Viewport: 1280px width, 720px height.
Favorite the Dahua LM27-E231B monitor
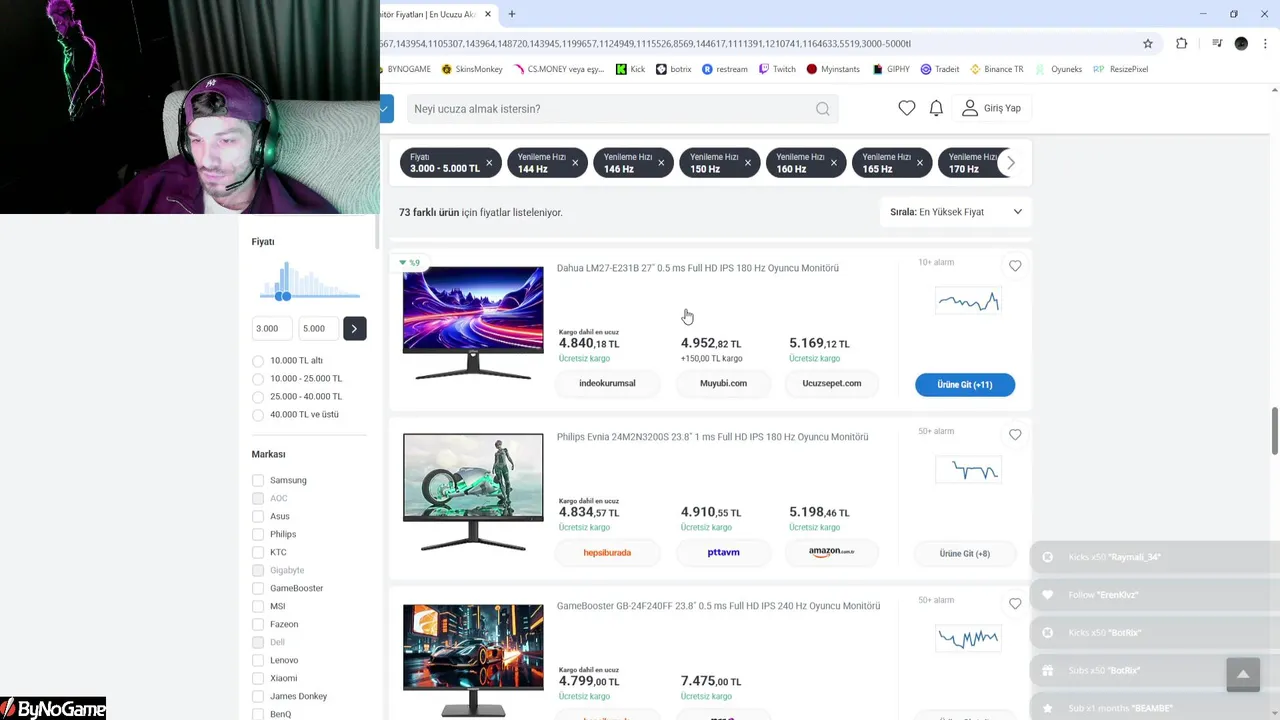(1015, 266)
